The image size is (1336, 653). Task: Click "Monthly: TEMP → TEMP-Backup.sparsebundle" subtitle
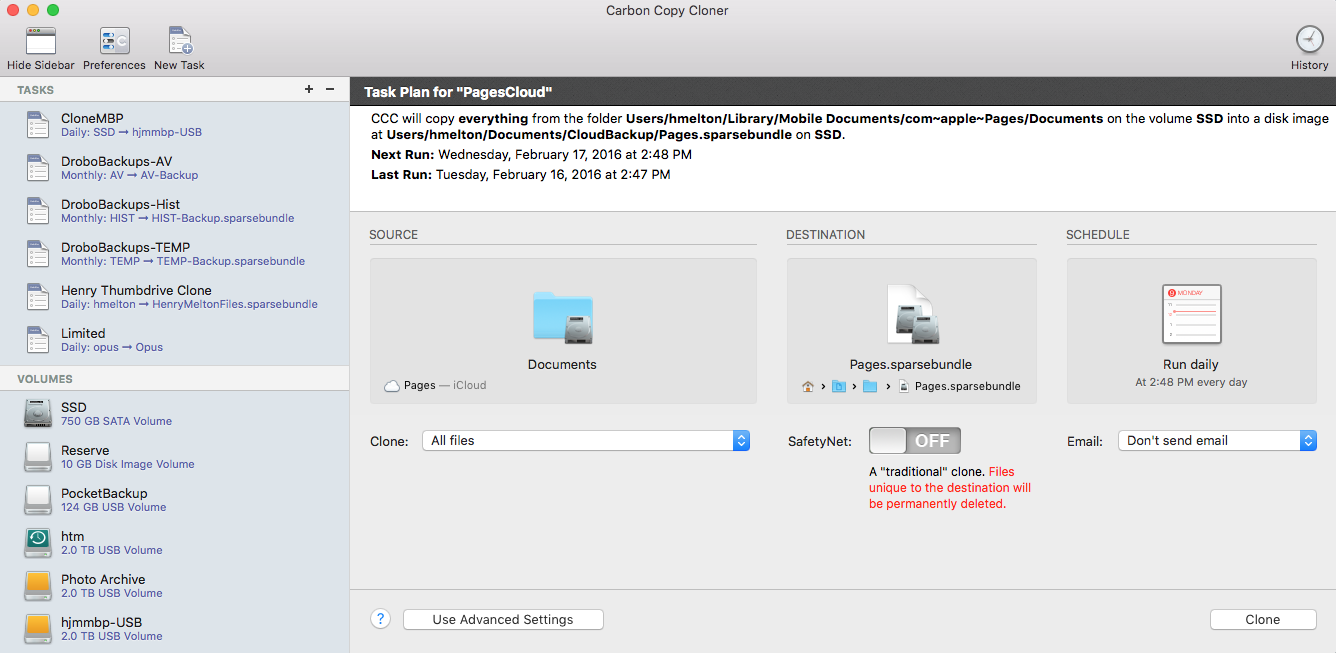click(x=183, y=261)
